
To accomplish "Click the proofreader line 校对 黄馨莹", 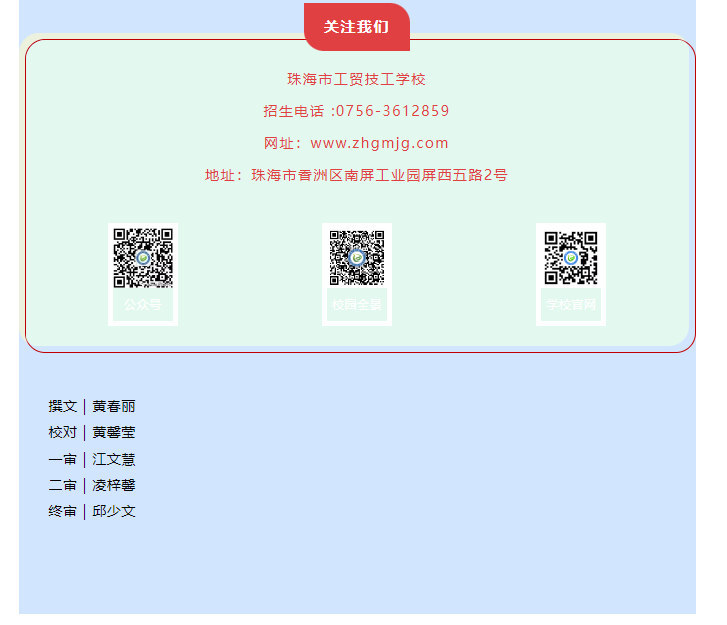I will click(92, 433).
